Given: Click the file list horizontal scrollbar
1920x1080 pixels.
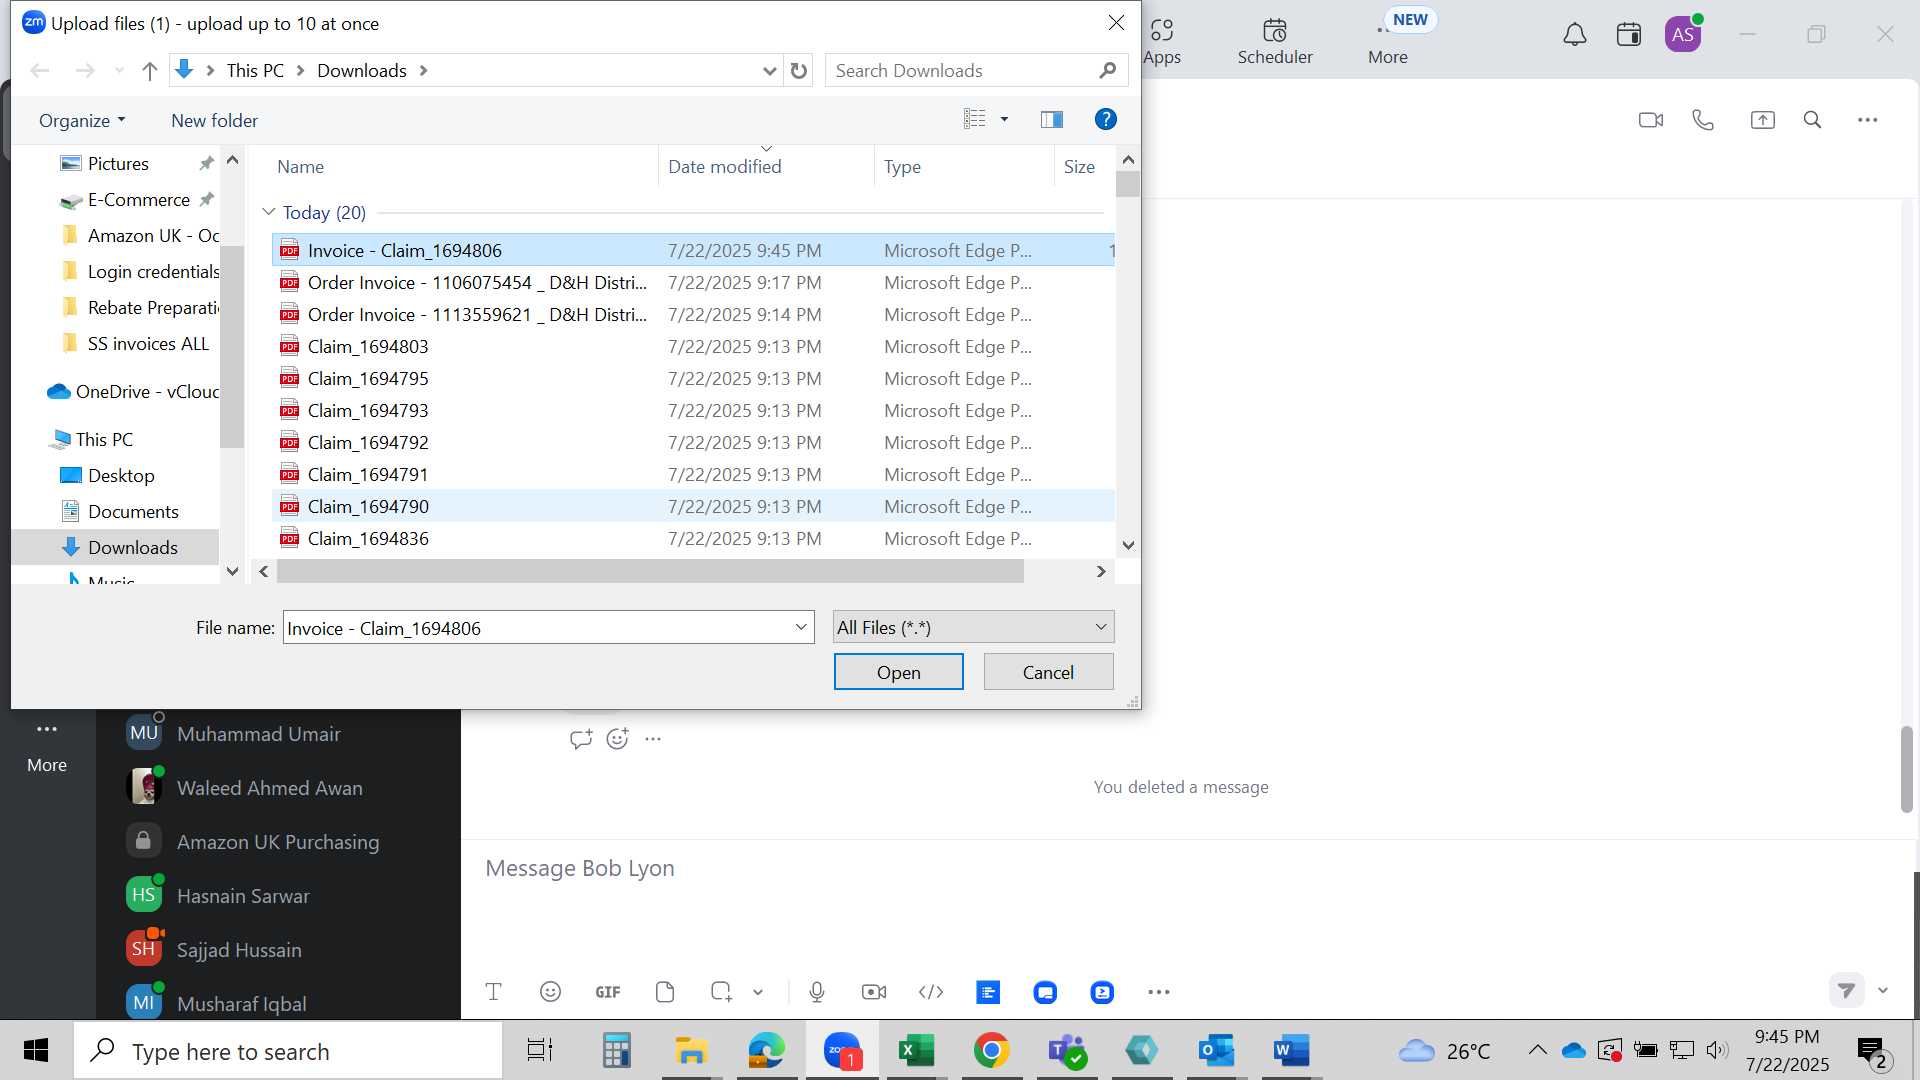Looking at the screenshot, I should click(x=650, y=571).
